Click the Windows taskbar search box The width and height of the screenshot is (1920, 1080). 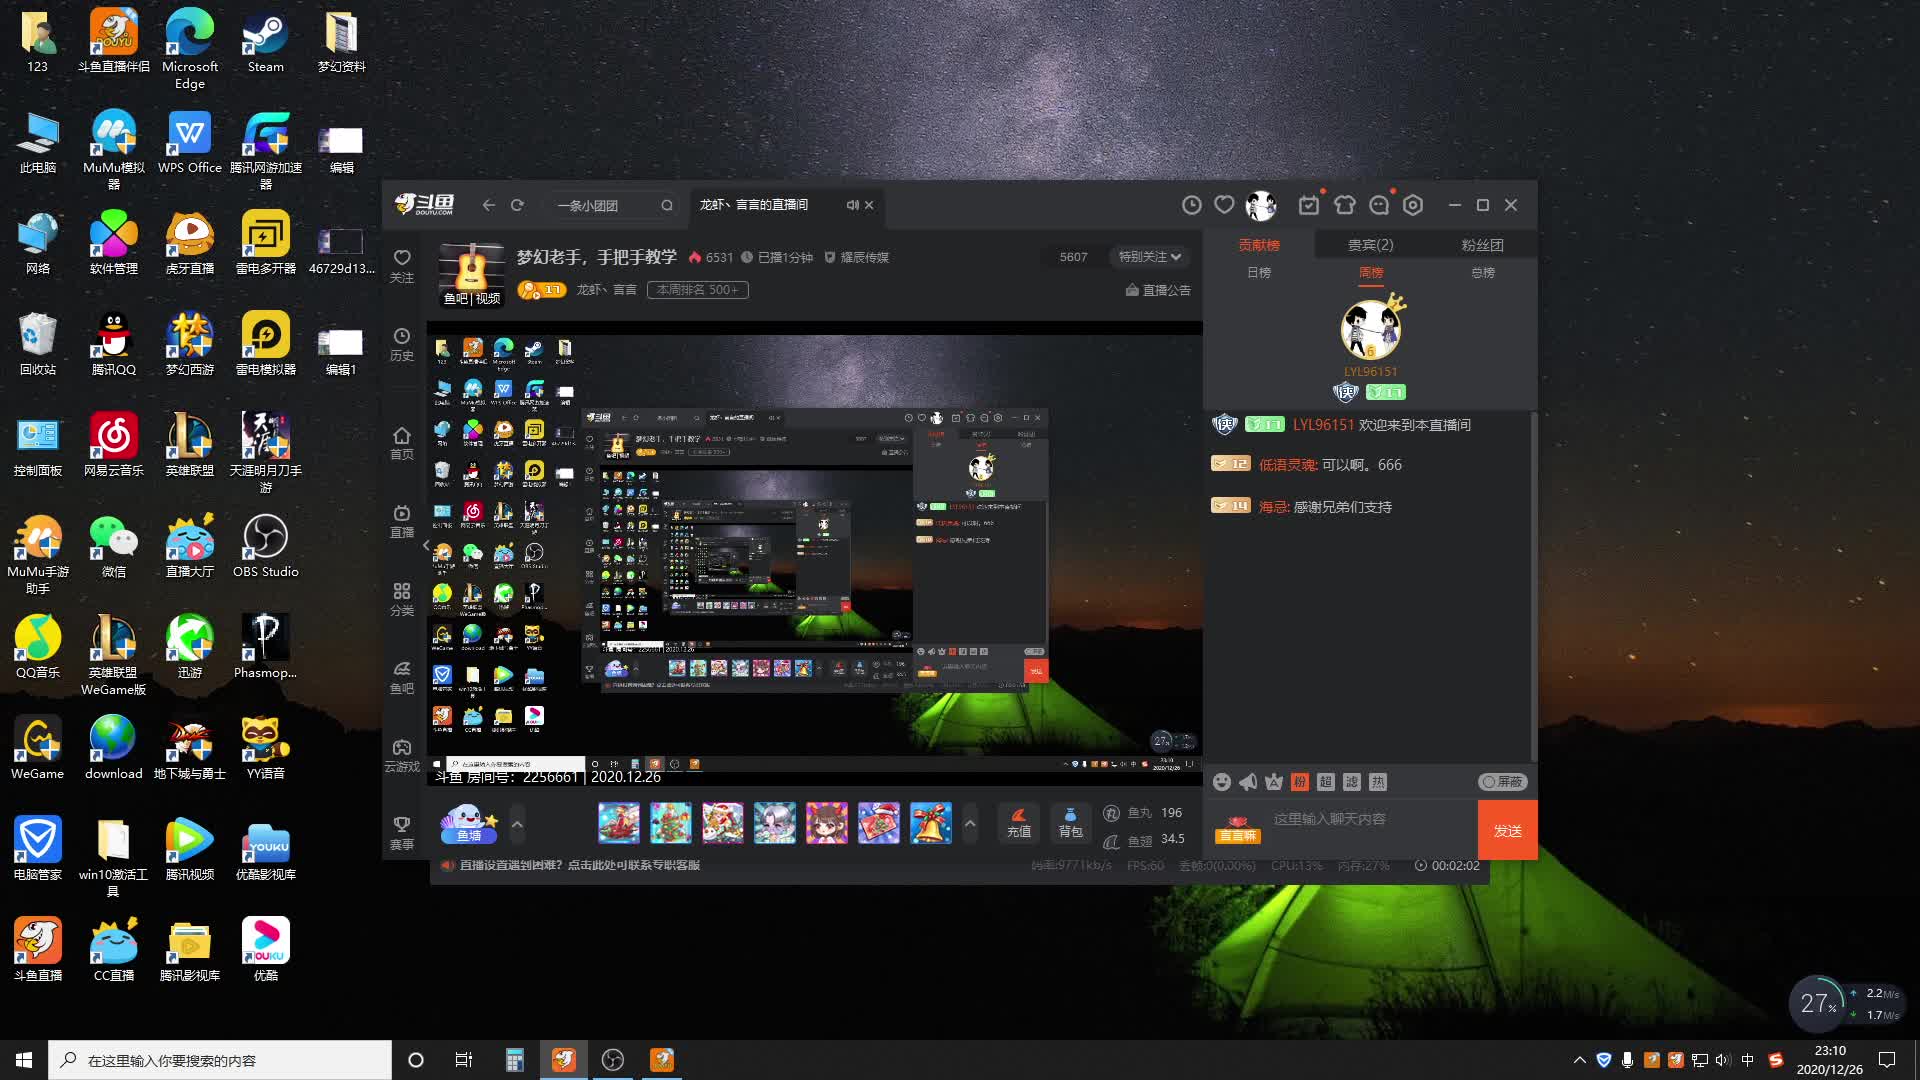pos(220,1060)
